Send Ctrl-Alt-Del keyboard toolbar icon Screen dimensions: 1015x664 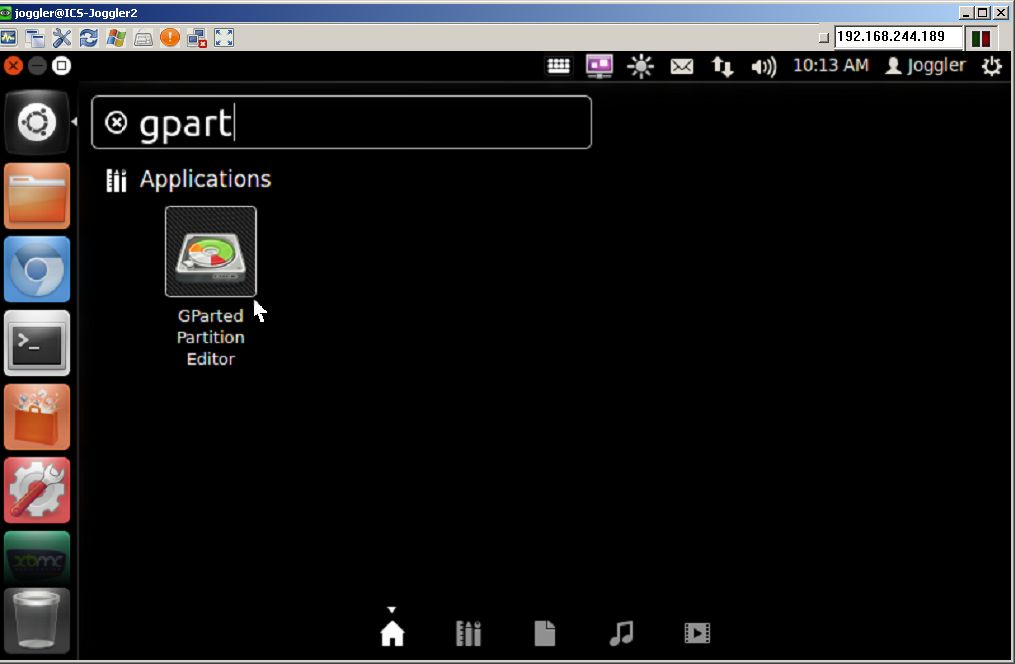143,39
